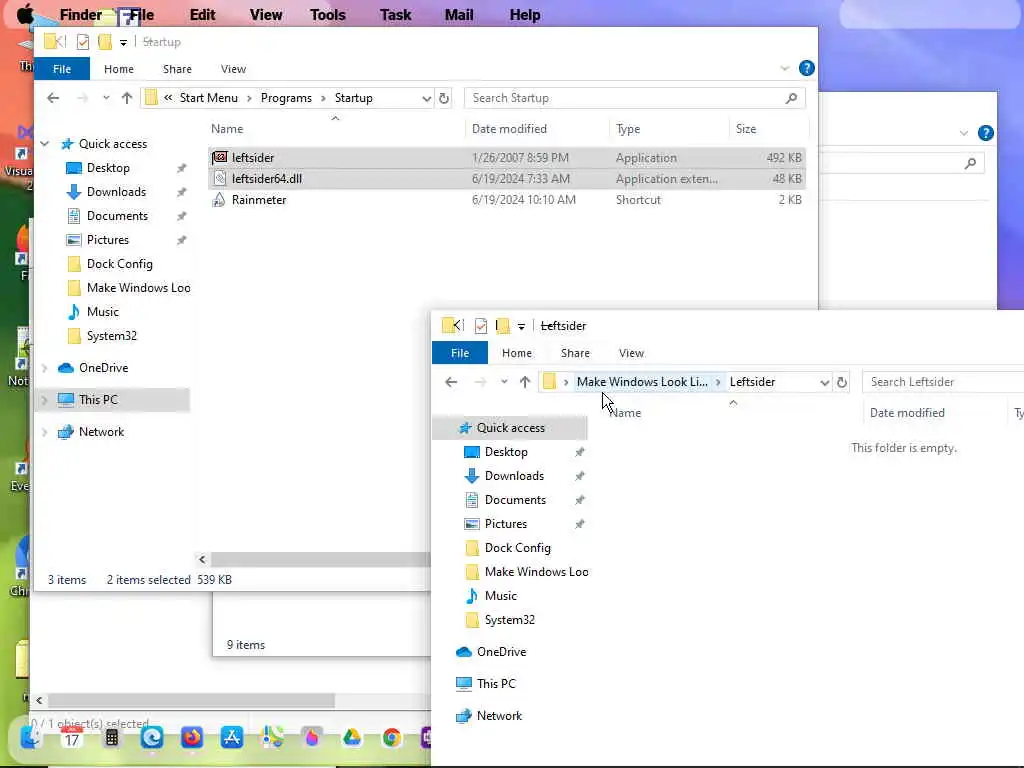Open address bar dropdown in Leftsider window
This screenshot has width=1024, height=768.
[825, 382]
